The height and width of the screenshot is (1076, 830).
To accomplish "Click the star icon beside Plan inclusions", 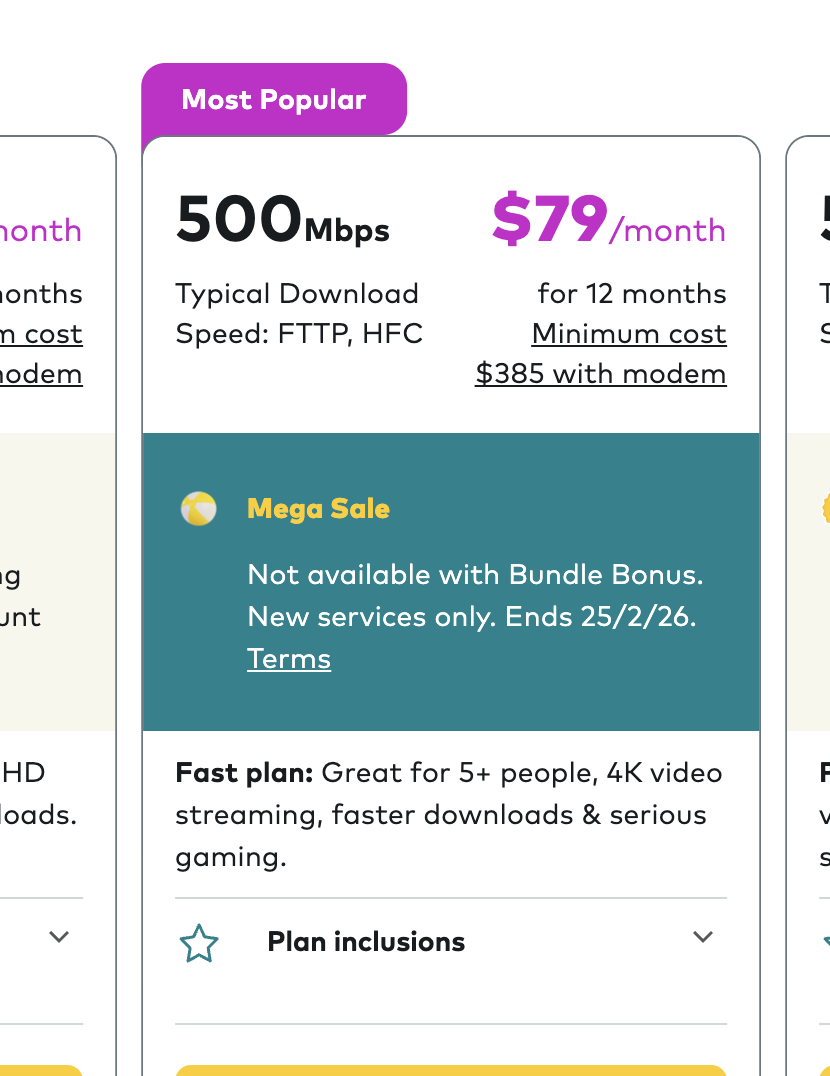I will (199, 943).
